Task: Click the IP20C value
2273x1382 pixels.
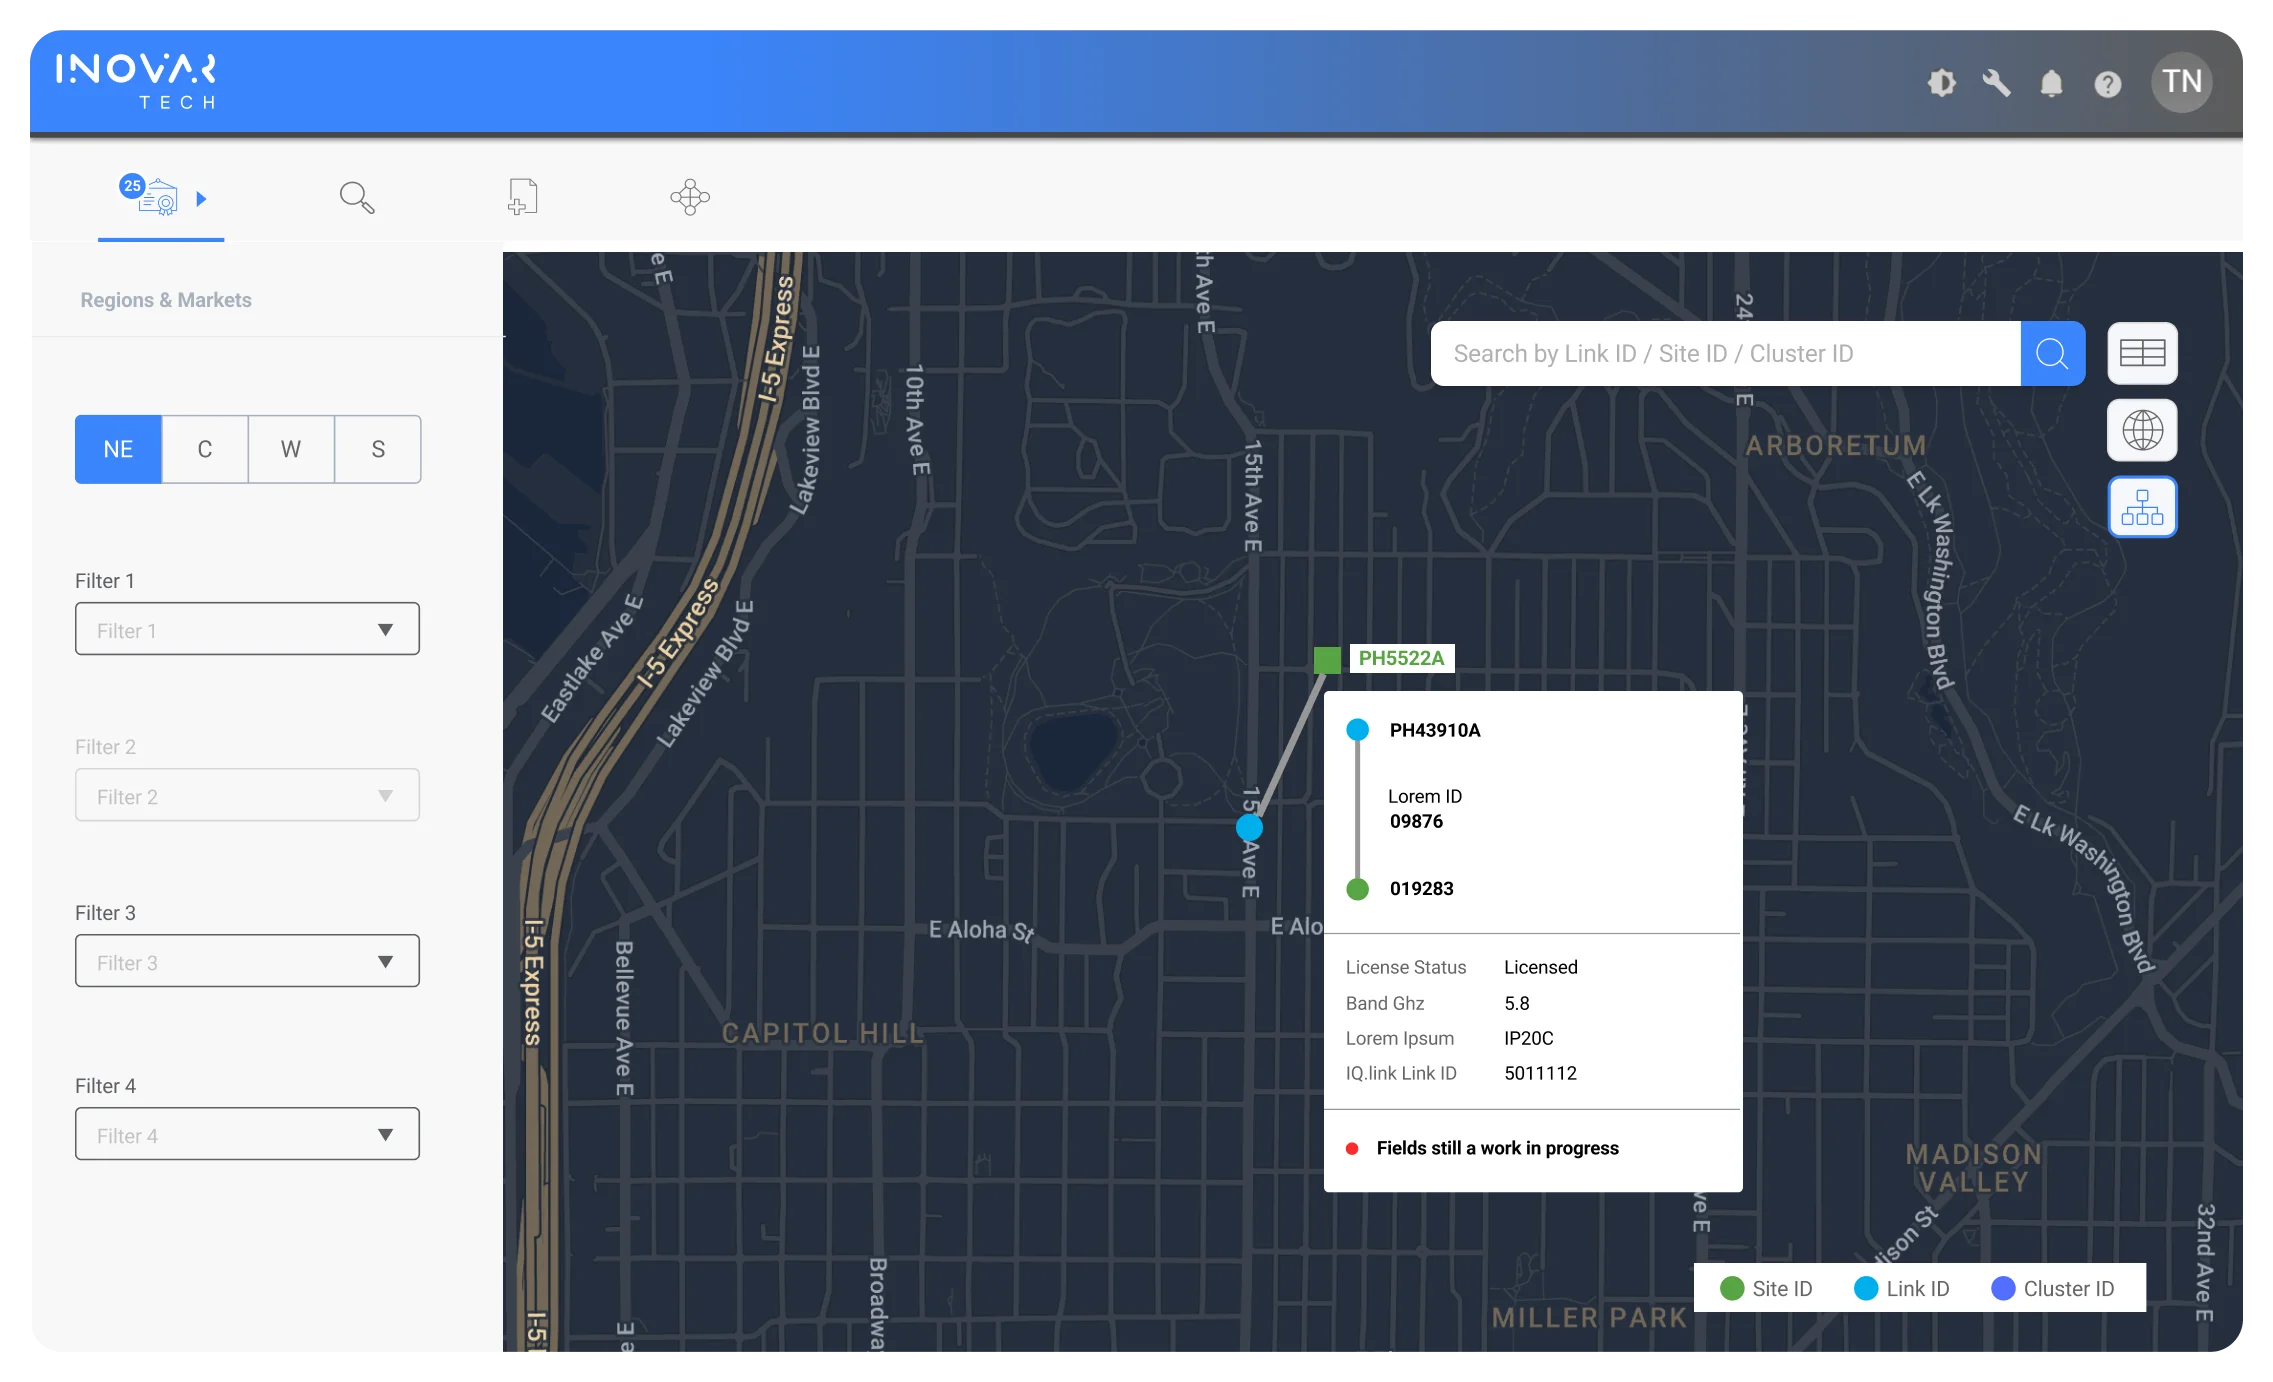Action: (x=1528, y=1038)
